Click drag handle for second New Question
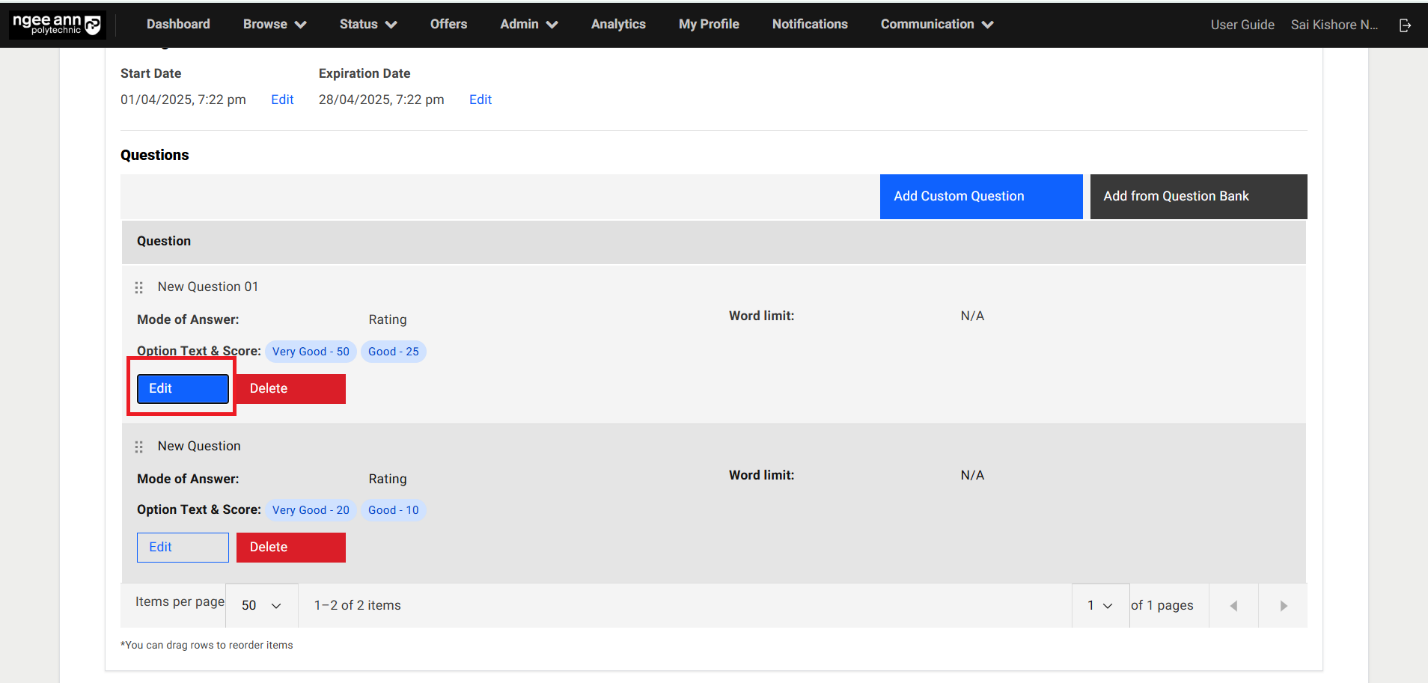This screenshot has width=1428, height=683. click(x=139, y=447)
